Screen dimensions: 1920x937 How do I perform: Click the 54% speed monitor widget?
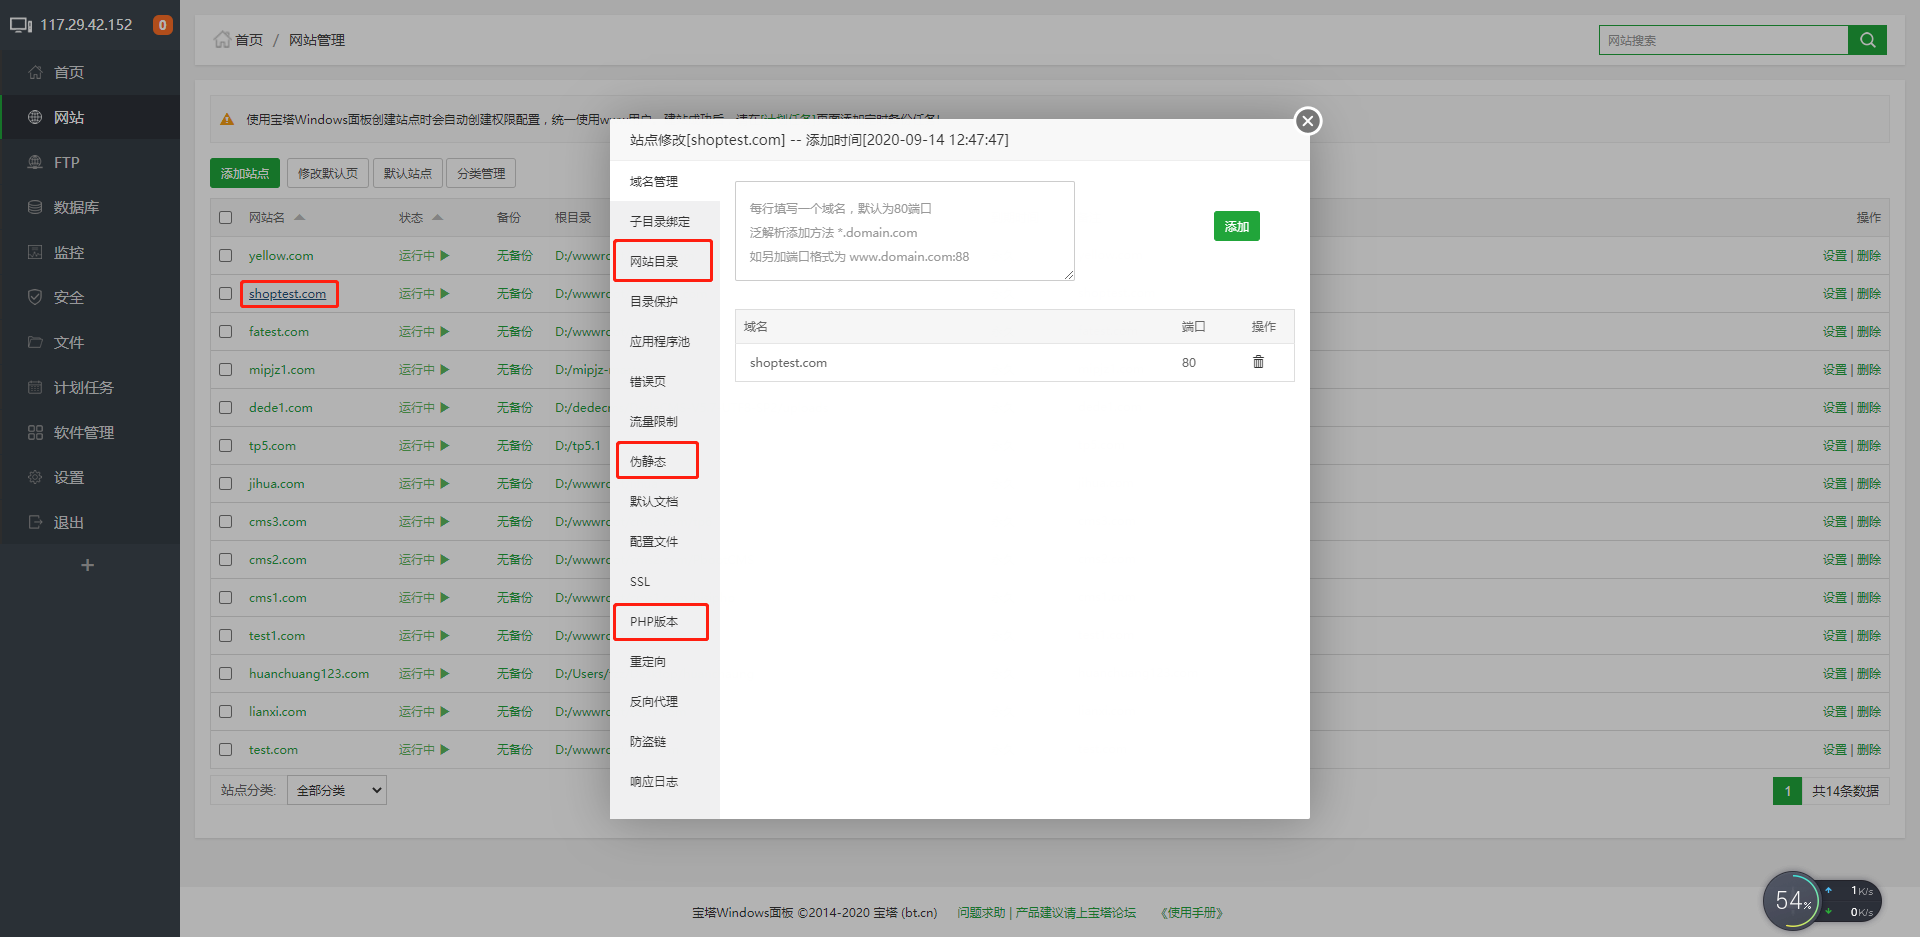[x=1821, y=901]
